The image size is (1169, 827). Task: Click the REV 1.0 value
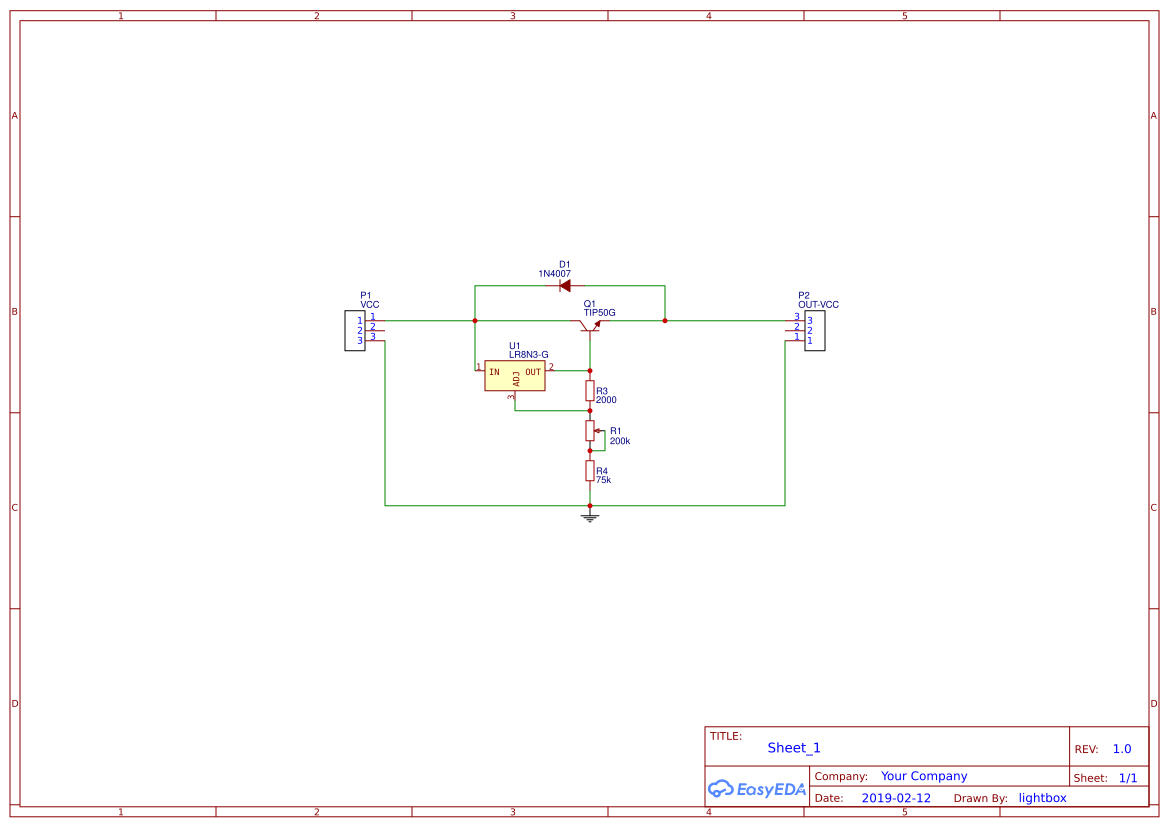[x=1122, y=749]
